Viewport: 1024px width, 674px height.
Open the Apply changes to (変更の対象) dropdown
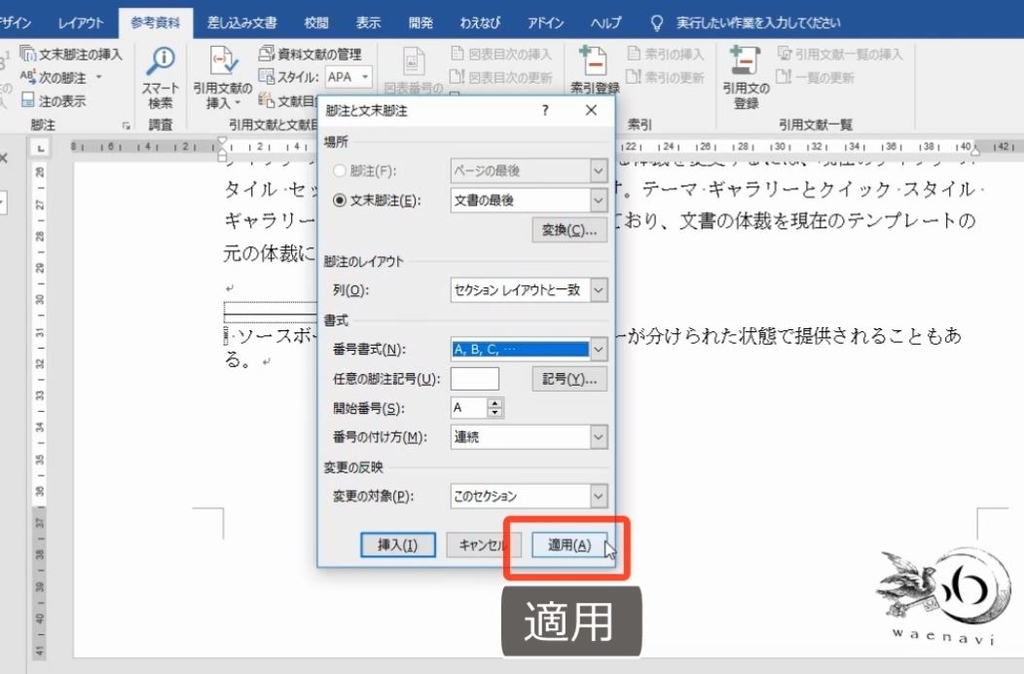(598, 496)
